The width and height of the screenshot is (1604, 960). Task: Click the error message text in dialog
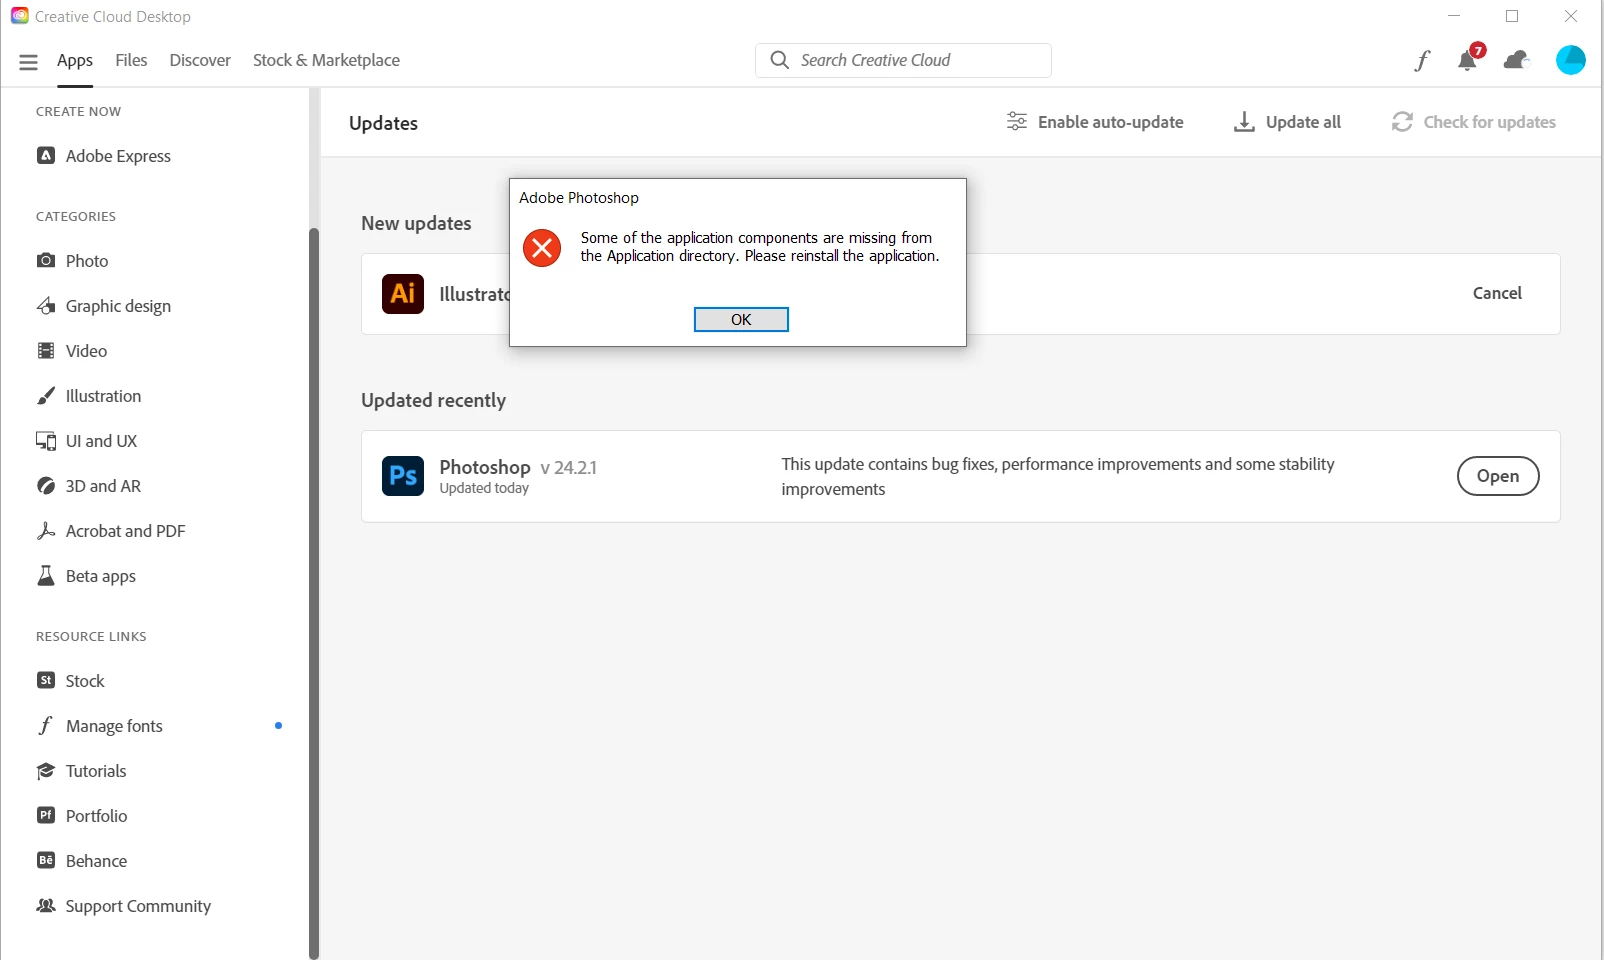tap(760, 247)
